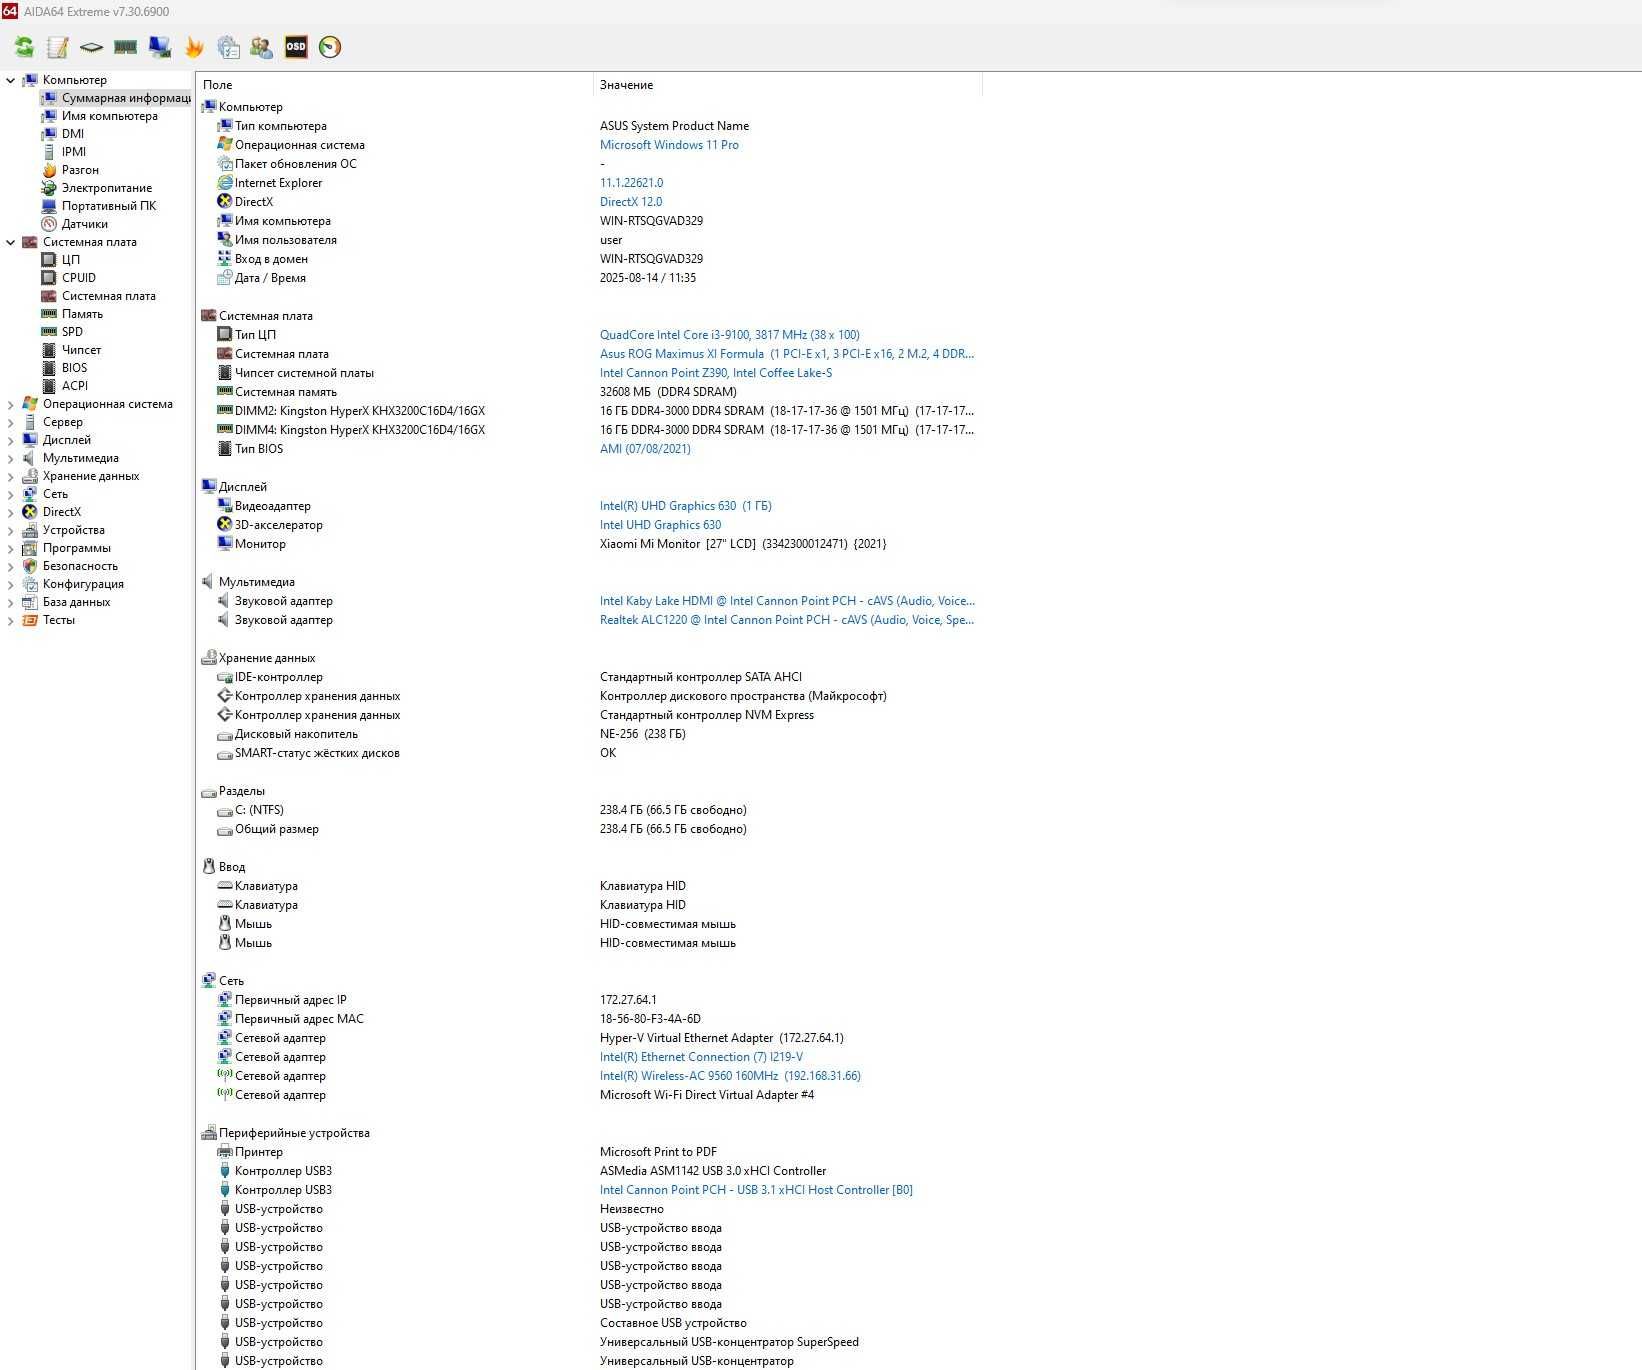Open Realtek ALC1220 sound adapter link

click(787, 620)
